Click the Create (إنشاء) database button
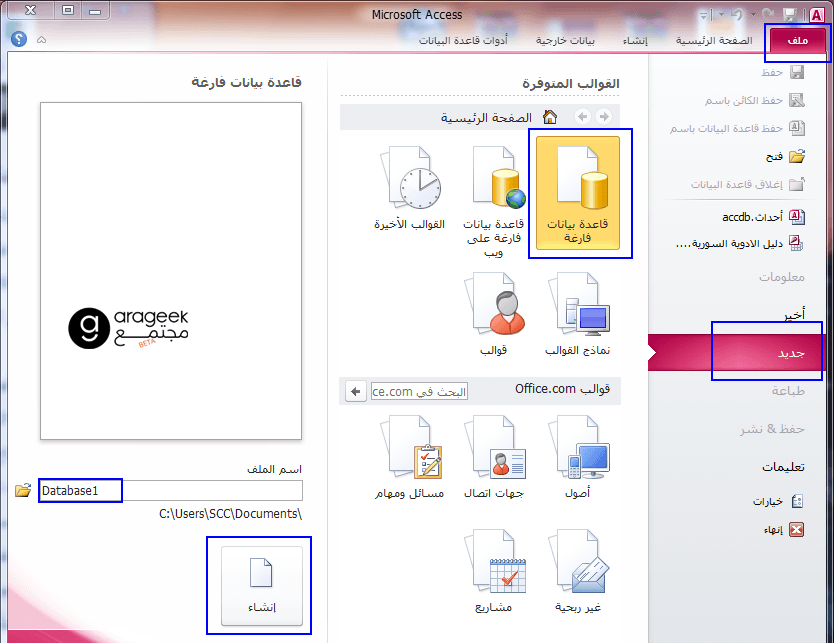The image size is (835, 643). (x=262, y=585)
